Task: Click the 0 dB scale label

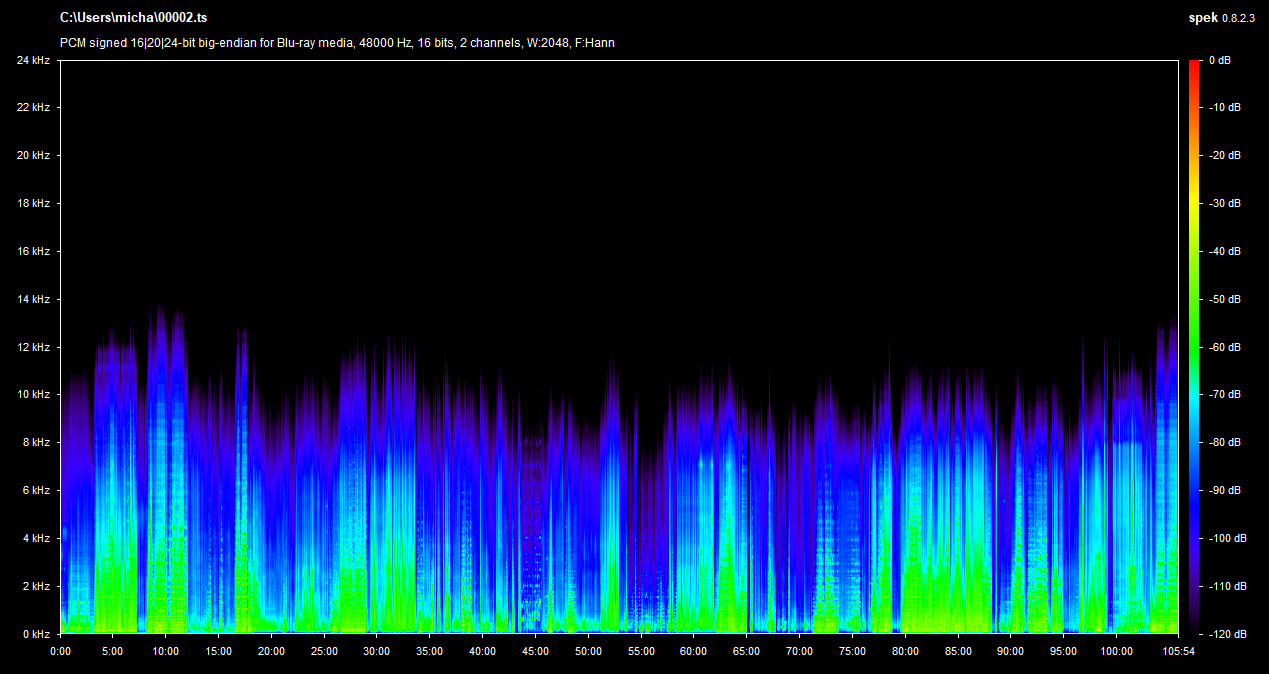Action: tap(1220, 60)
